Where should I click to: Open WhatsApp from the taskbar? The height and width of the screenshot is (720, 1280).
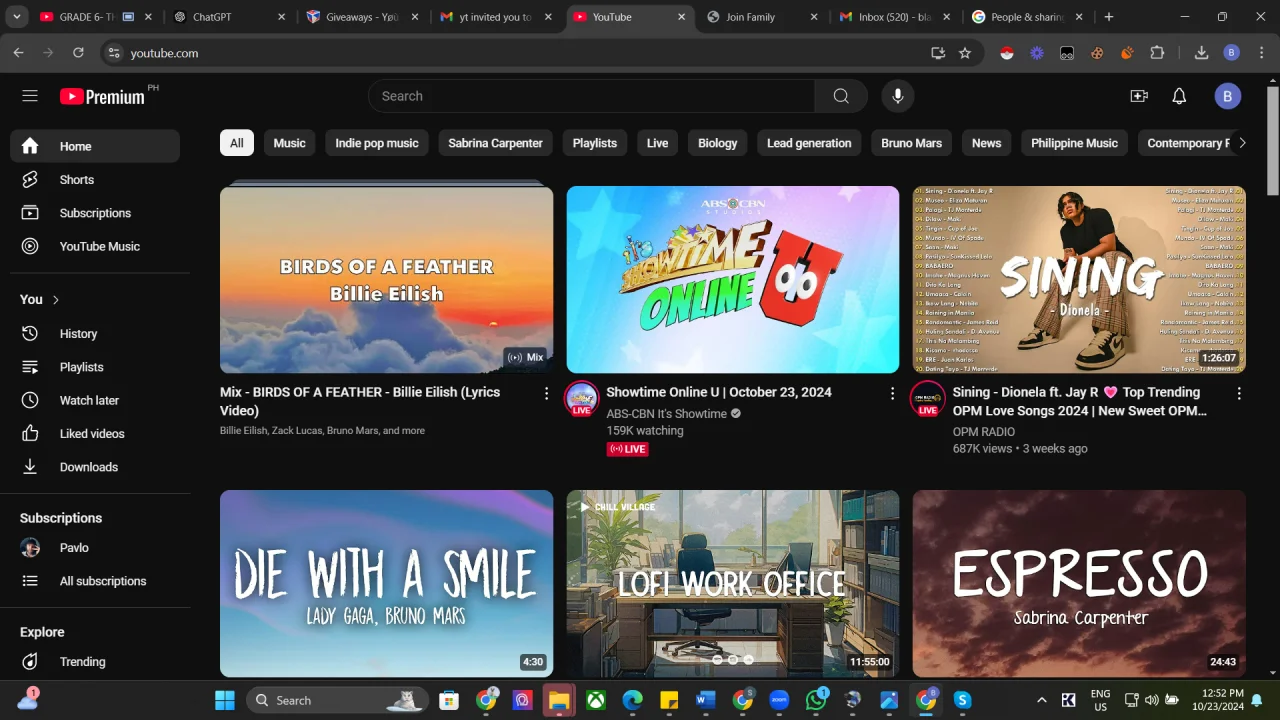click(x=816, y=700)
